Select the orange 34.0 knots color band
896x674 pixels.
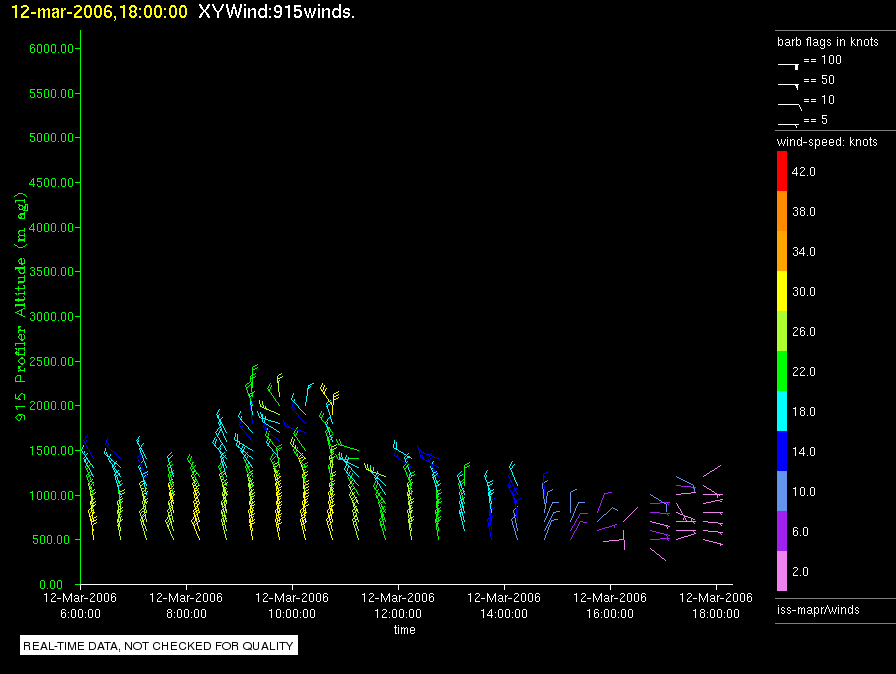point(782,251)
